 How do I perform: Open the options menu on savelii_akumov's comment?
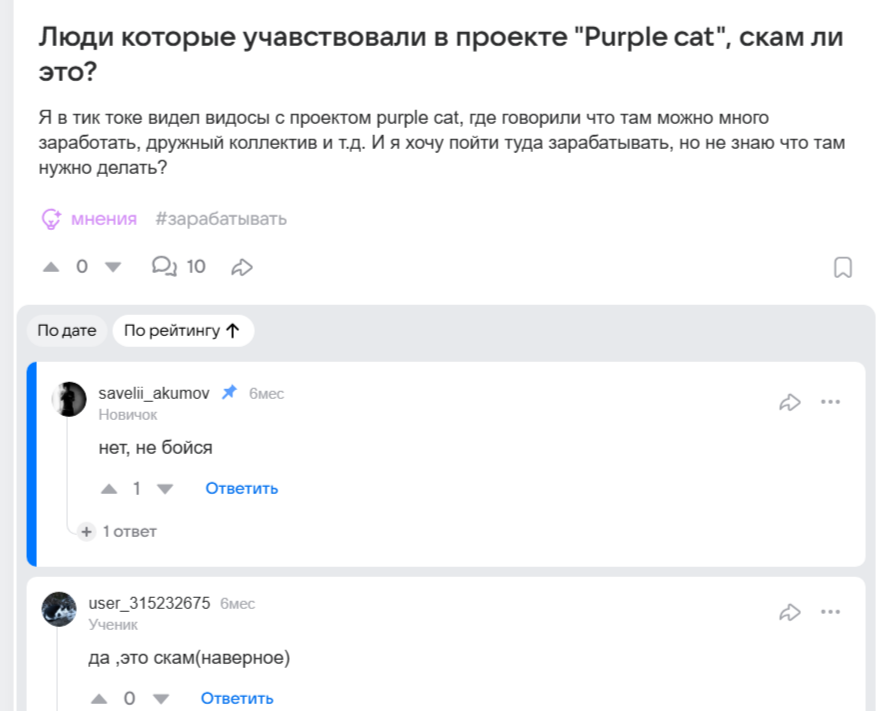(831, 401)
